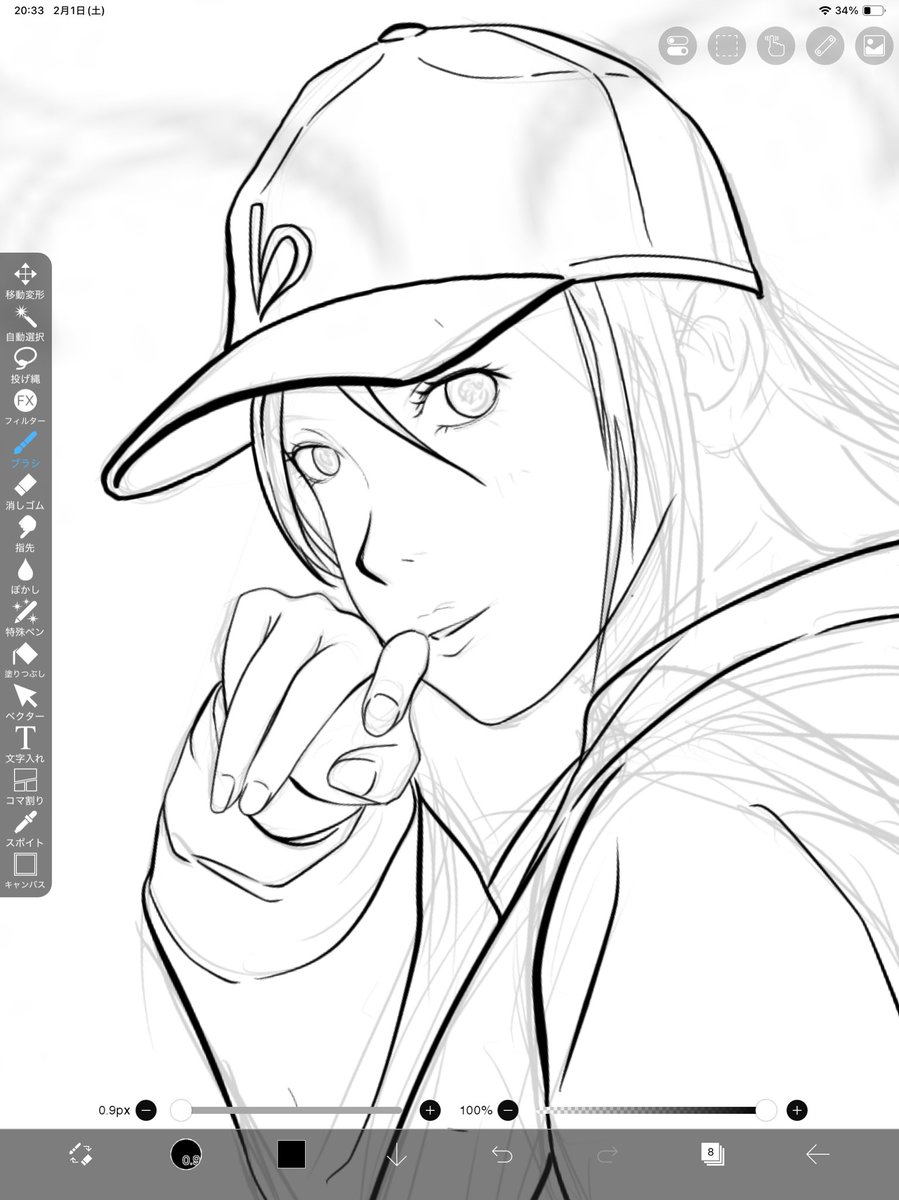Open brush settings 0.9 circle
The width and height of the screenshot is (899, 1200).
[186, 1154]
